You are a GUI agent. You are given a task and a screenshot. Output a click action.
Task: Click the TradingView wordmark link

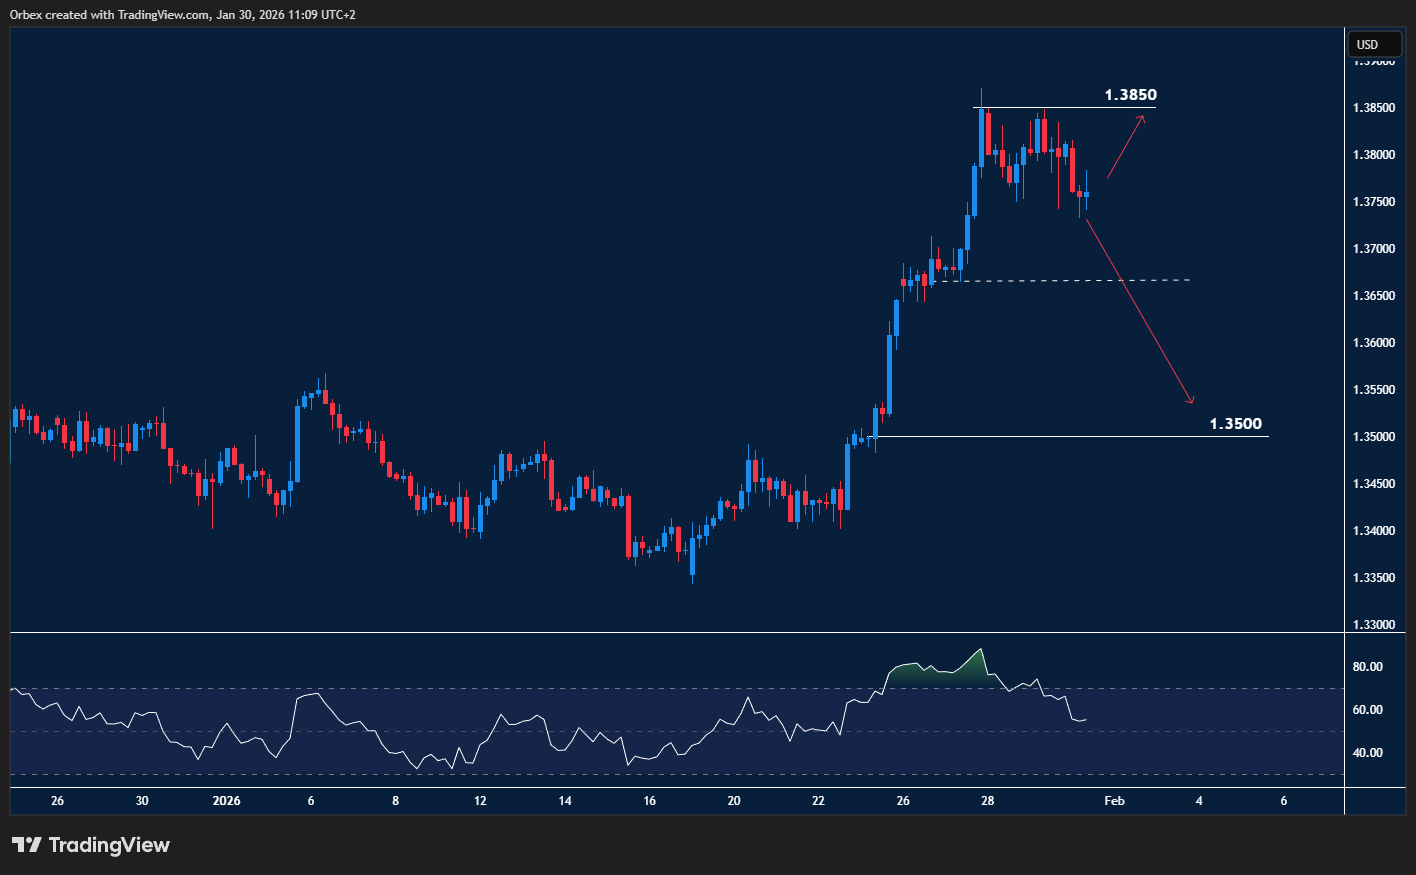pos(110,845)
